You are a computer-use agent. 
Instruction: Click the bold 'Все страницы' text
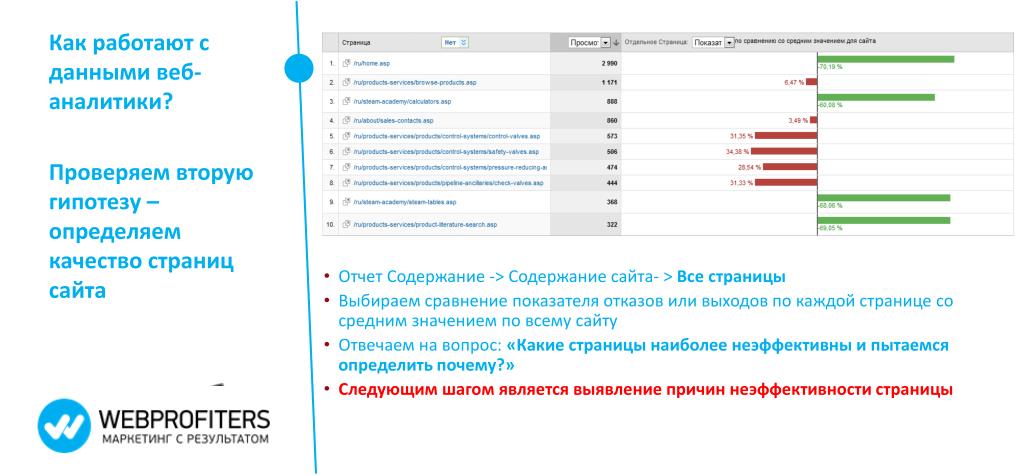click(731, 276)
